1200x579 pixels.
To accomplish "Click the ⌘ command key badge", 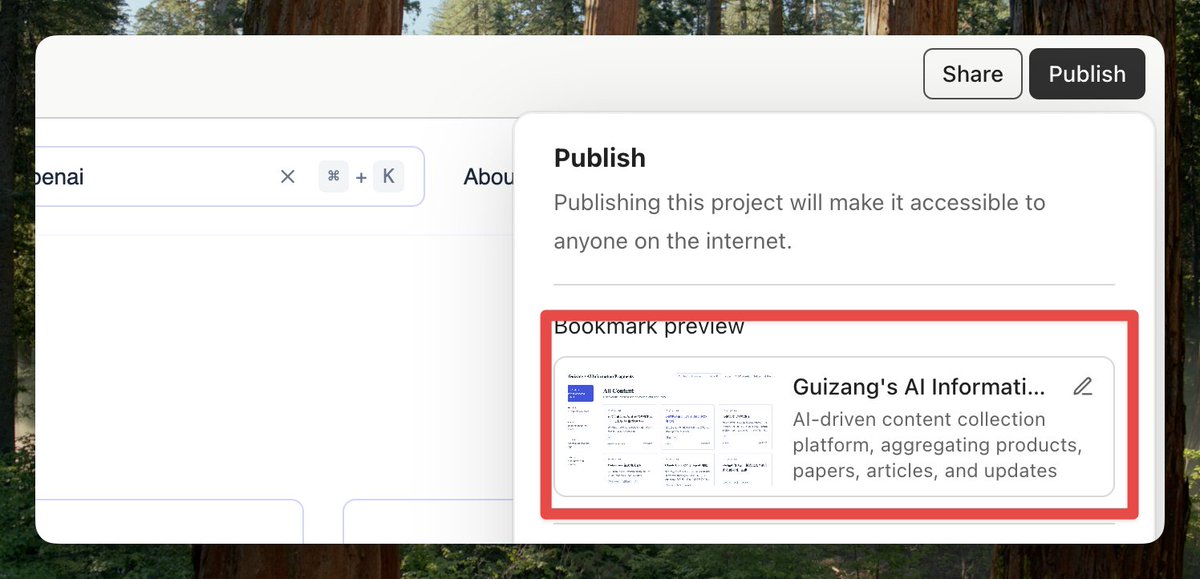I will coord(334,177).
